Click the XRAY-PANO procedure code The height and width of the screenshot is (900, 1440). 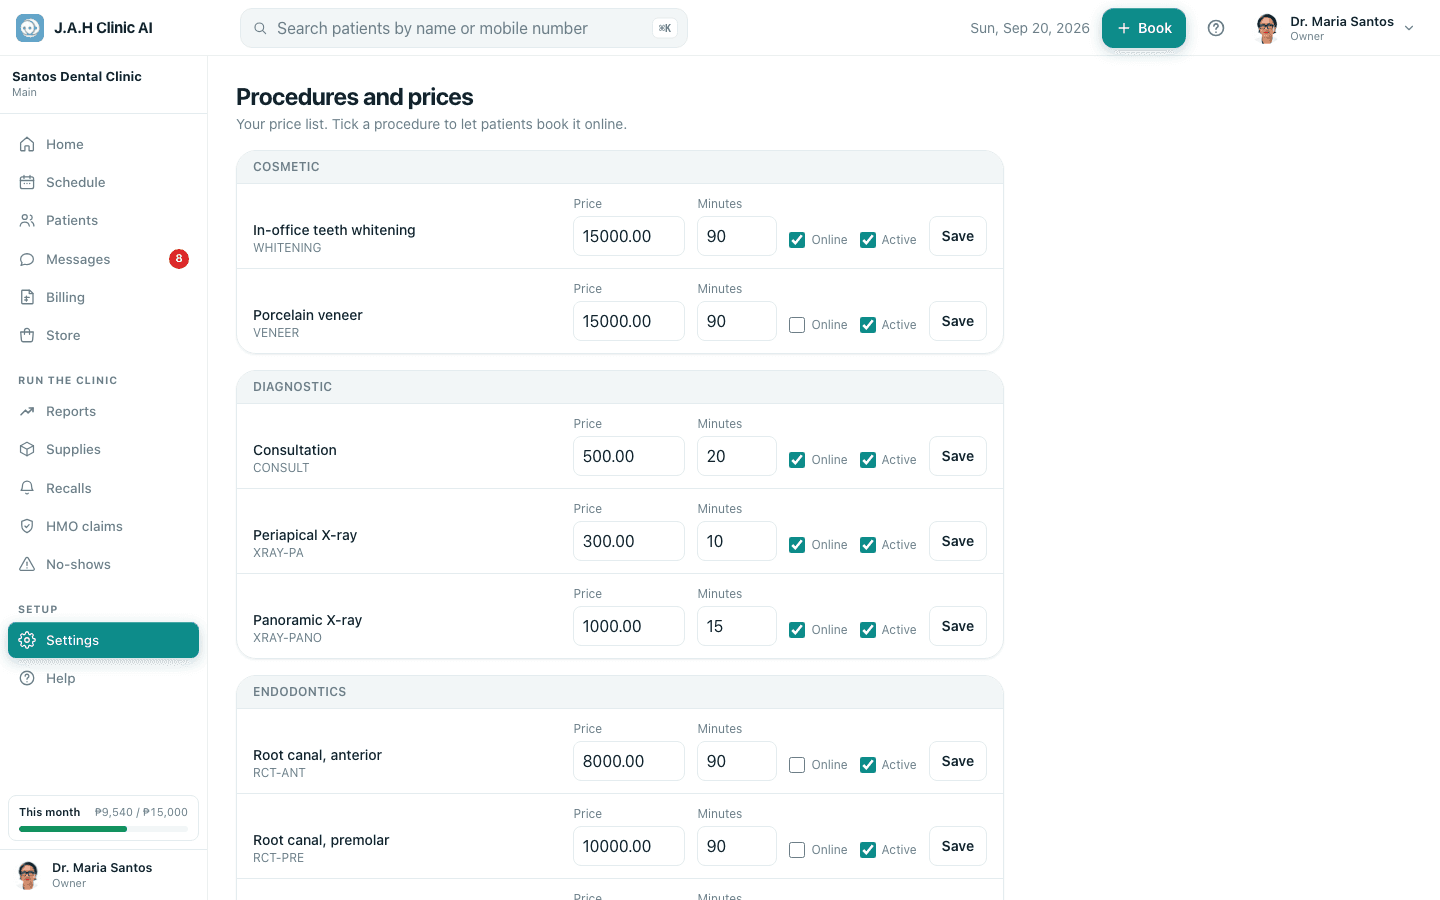287,638
